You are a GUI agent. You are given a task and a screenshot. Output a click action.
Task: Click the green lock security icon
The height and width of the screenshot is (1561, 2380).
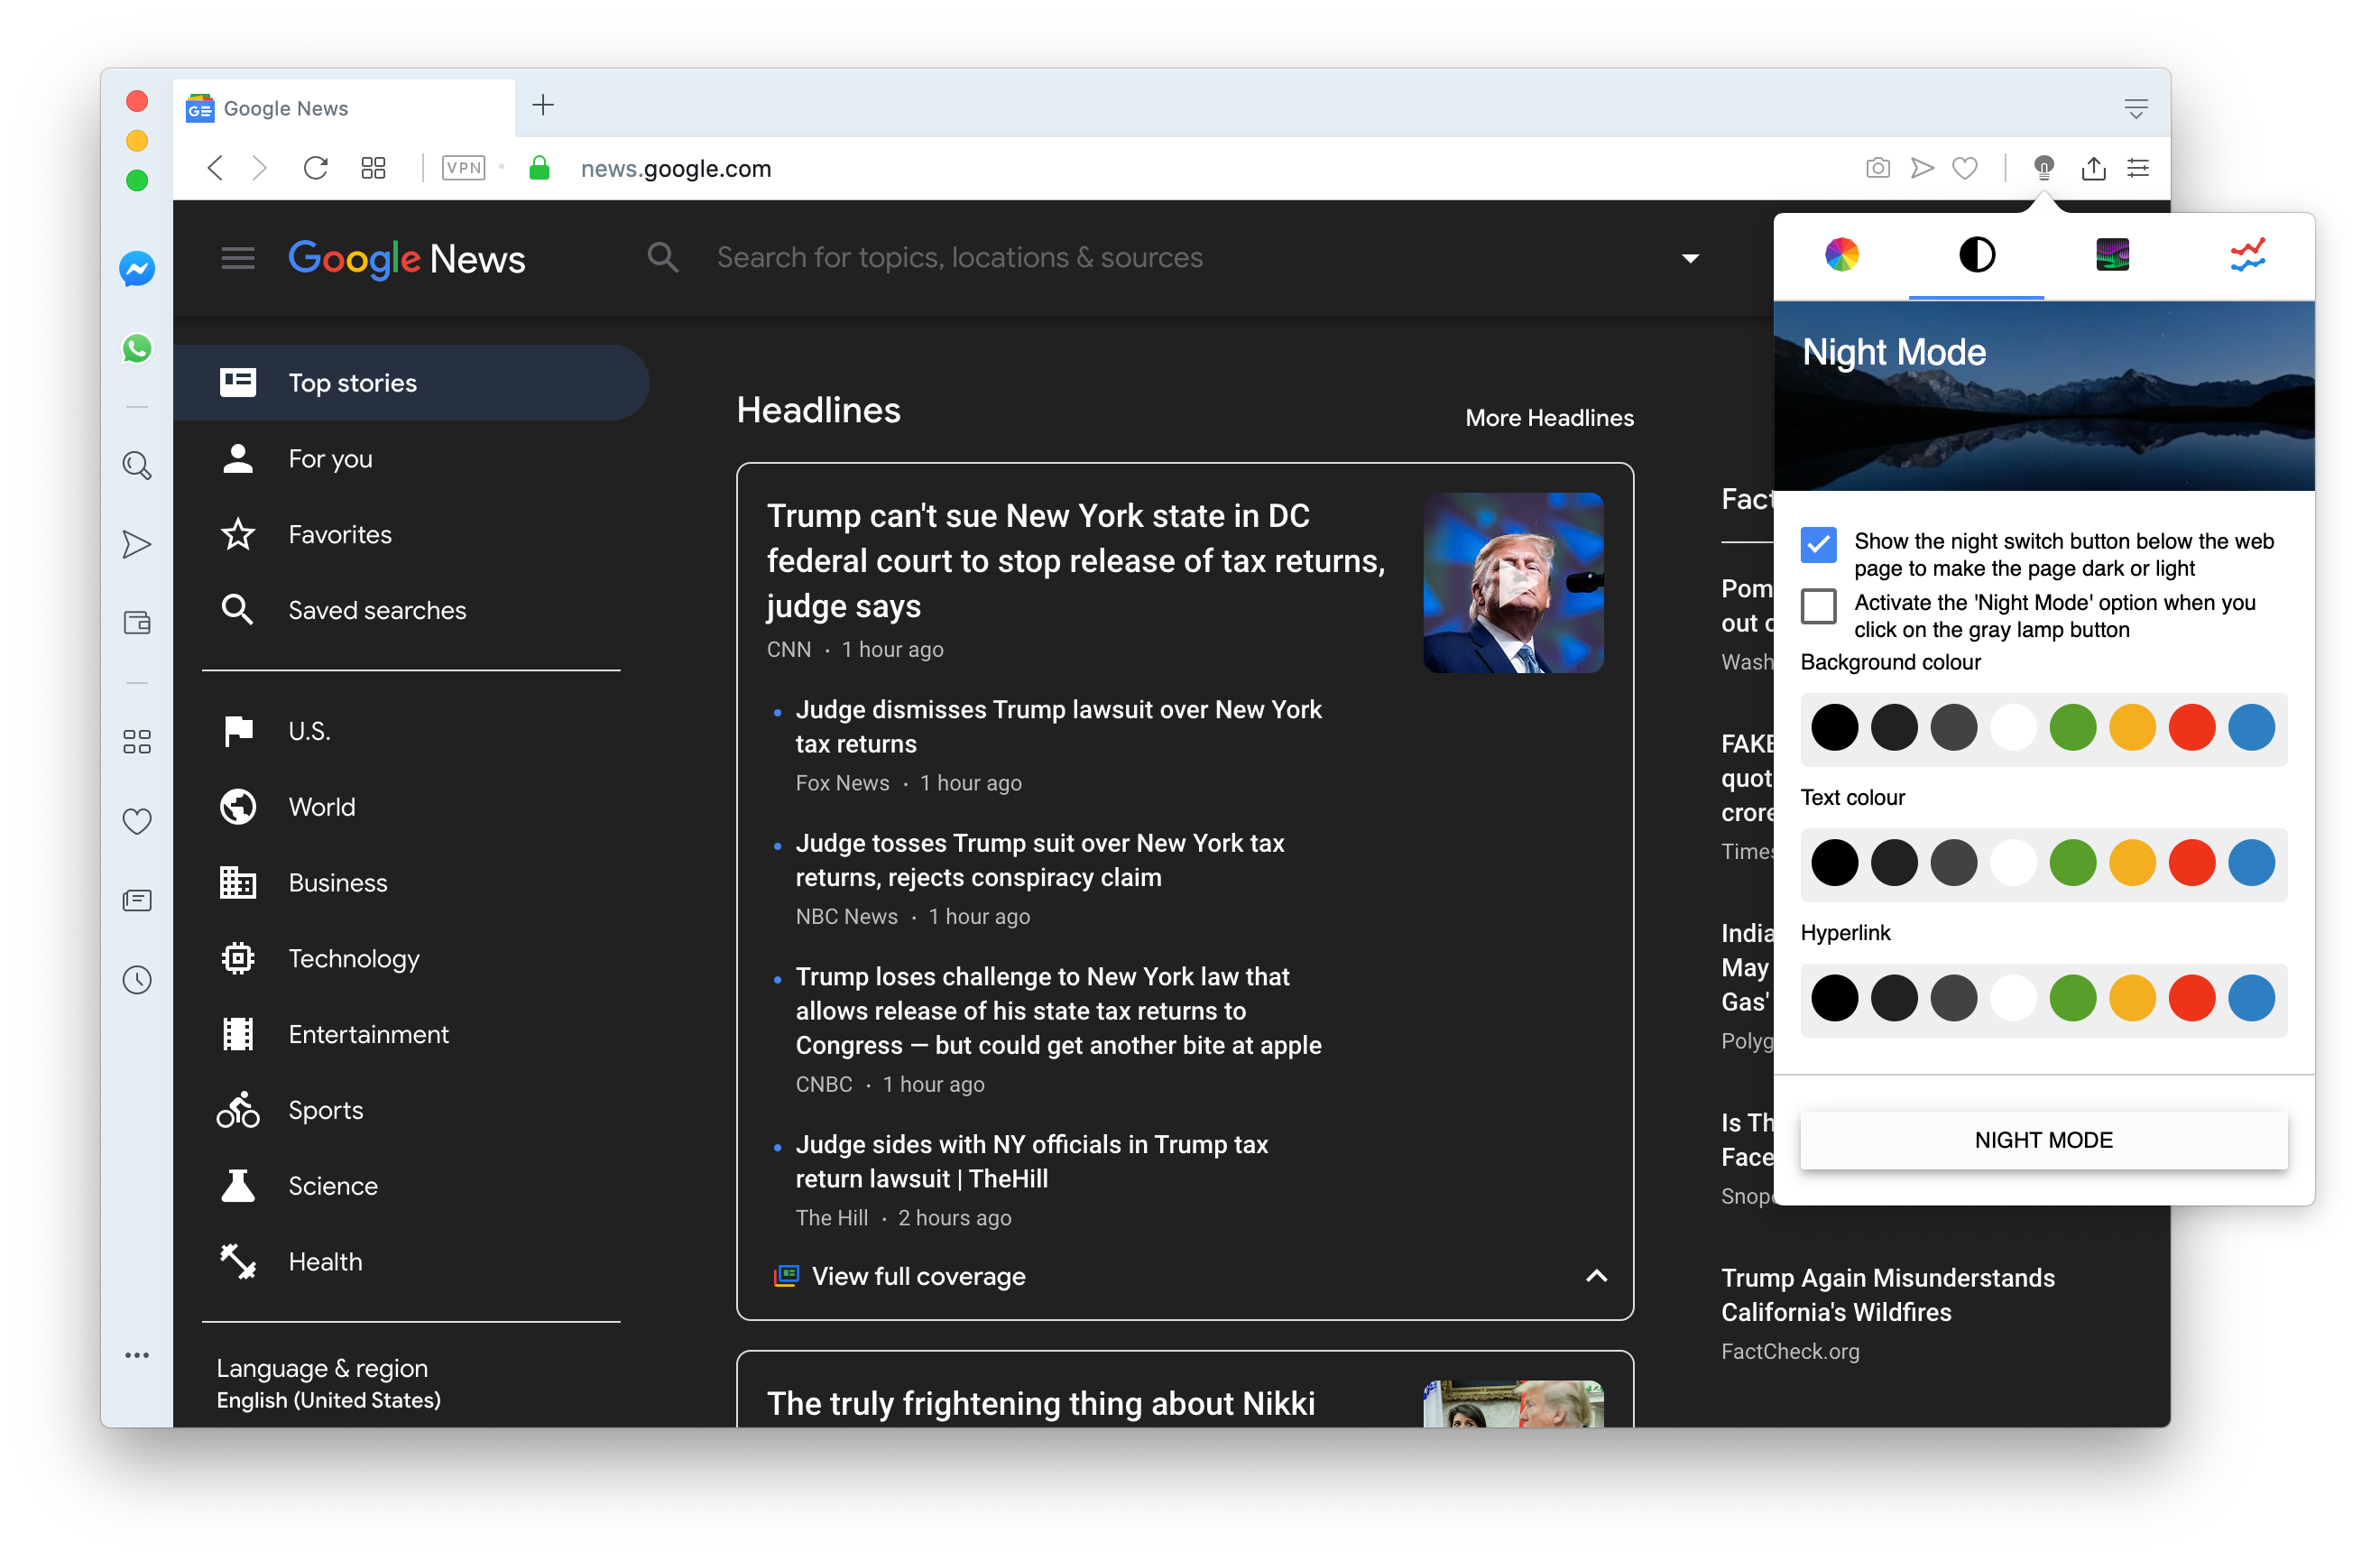(x=539, y=168)
